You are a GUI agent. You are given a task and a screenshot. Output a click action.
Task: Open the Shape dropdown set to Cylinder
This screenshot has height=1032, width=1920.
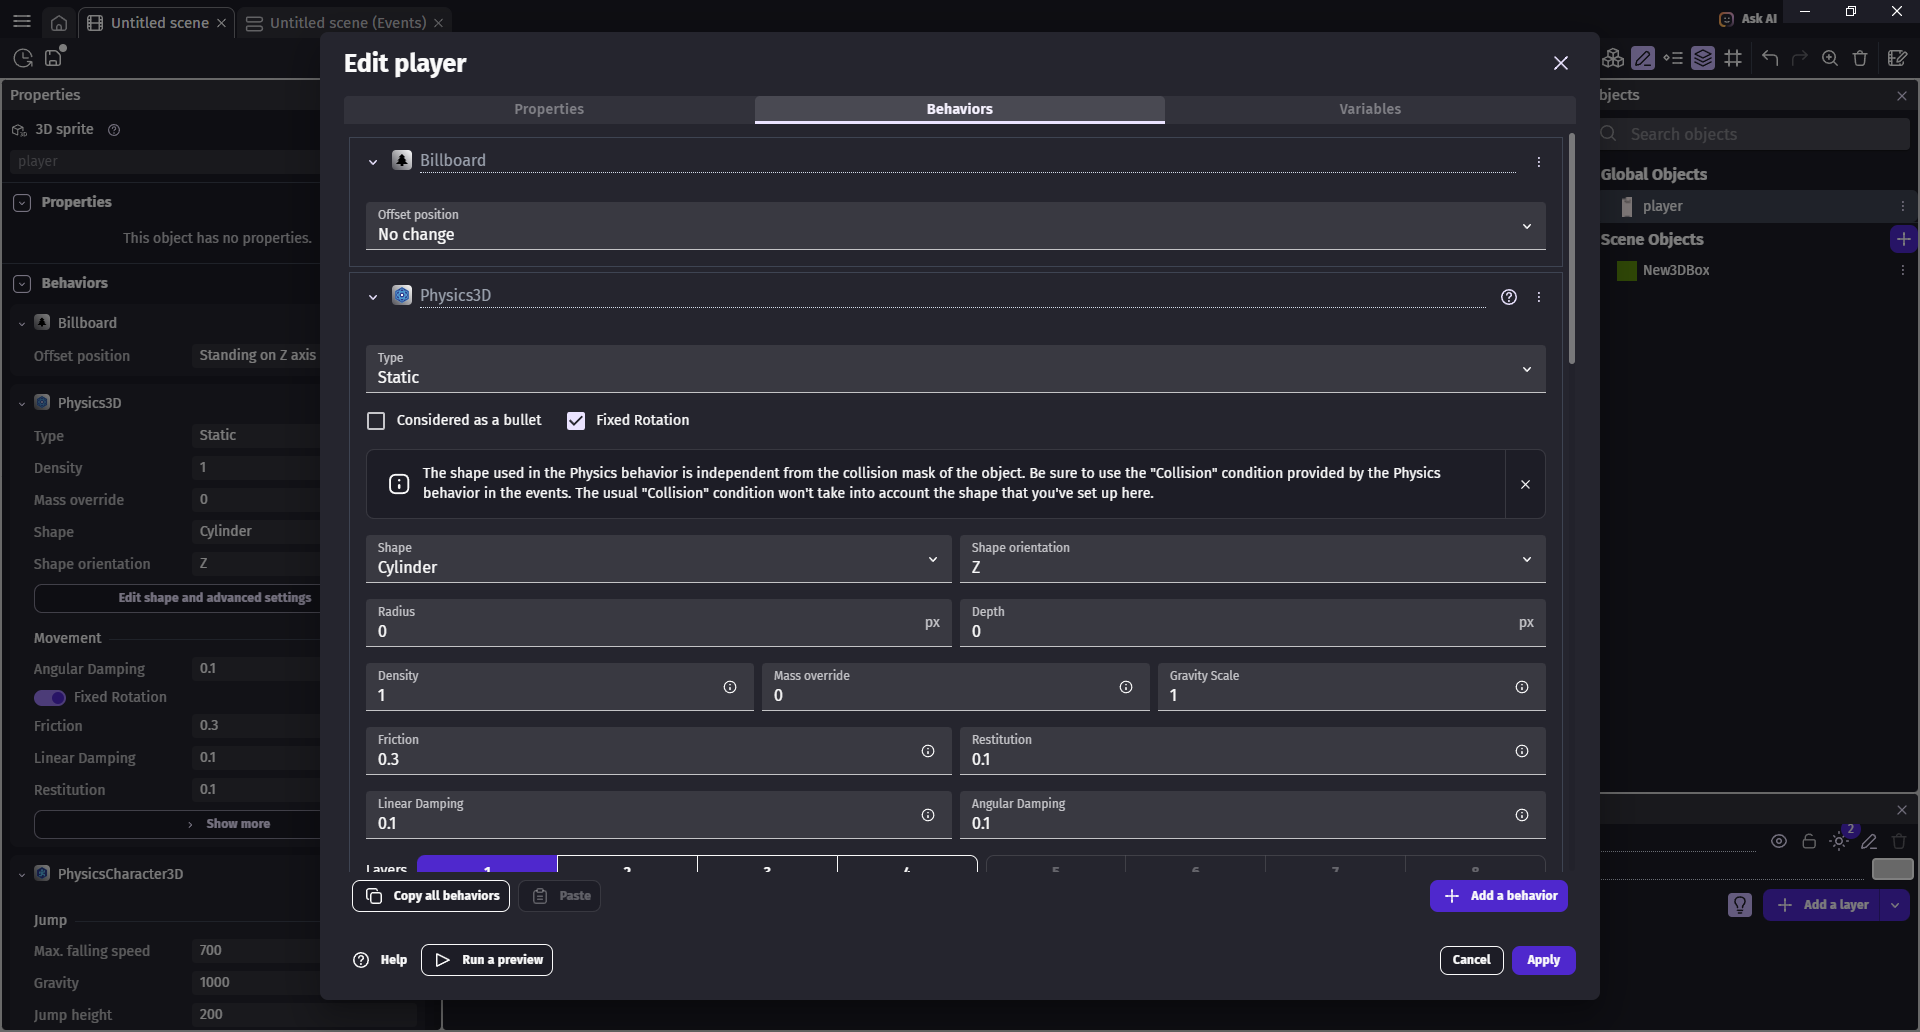click(x=657, y=559)
